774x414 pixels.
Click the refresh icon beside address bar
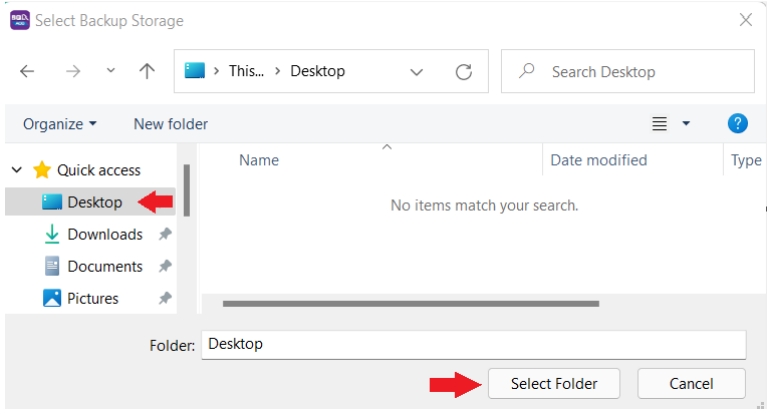pyautogui.click(x=463, y=72)
